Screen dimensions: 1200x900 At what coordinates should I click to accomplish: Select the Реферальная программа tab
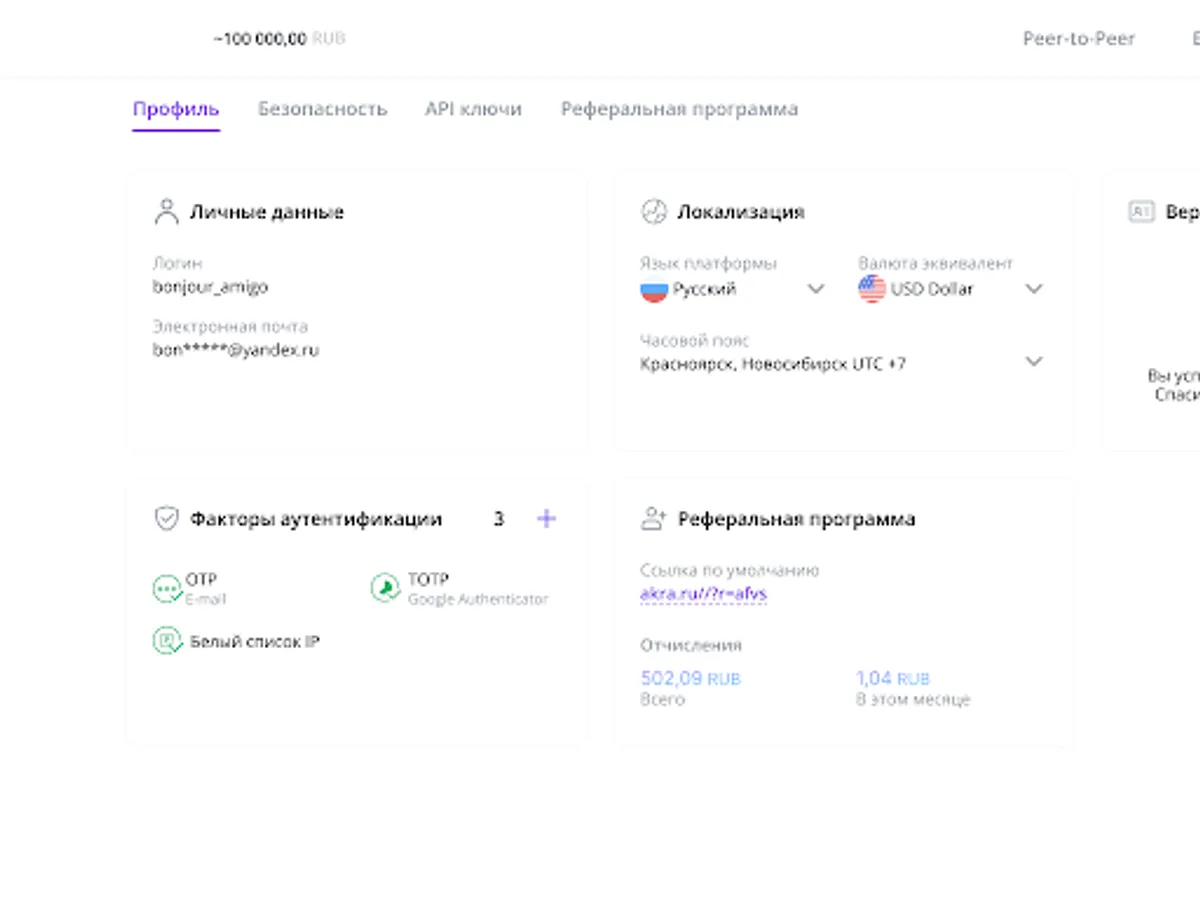(x=679, y=109)
